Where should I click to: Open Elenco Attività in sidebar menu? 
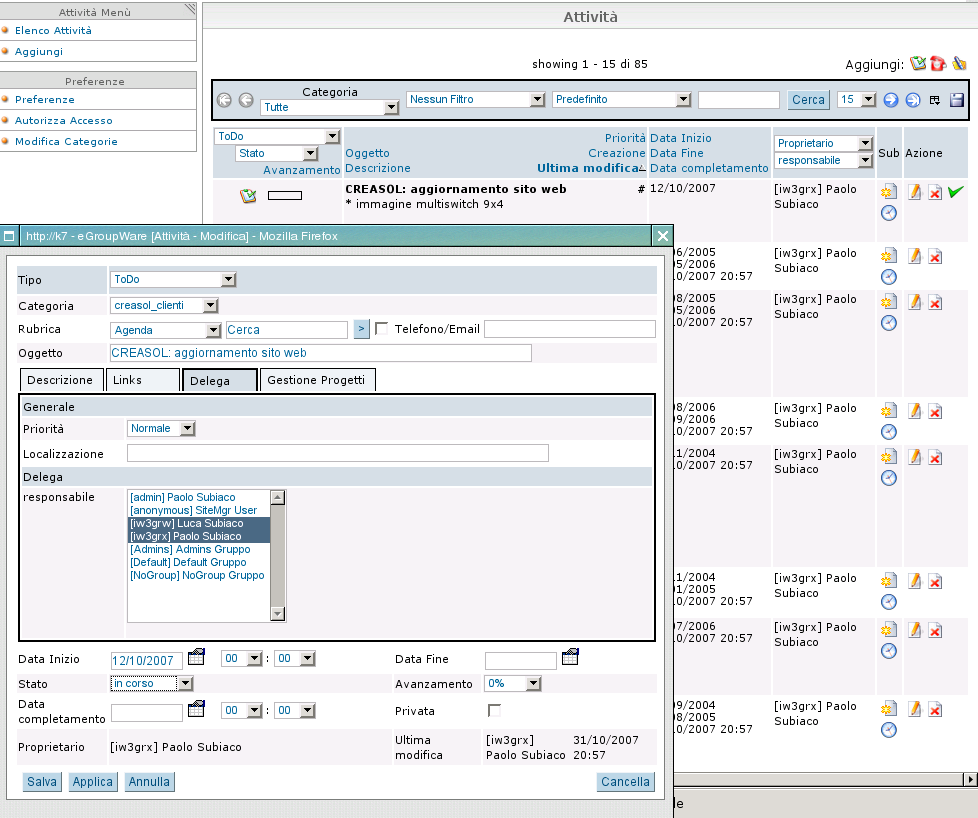pyautogui.click(x=53, y=31)
